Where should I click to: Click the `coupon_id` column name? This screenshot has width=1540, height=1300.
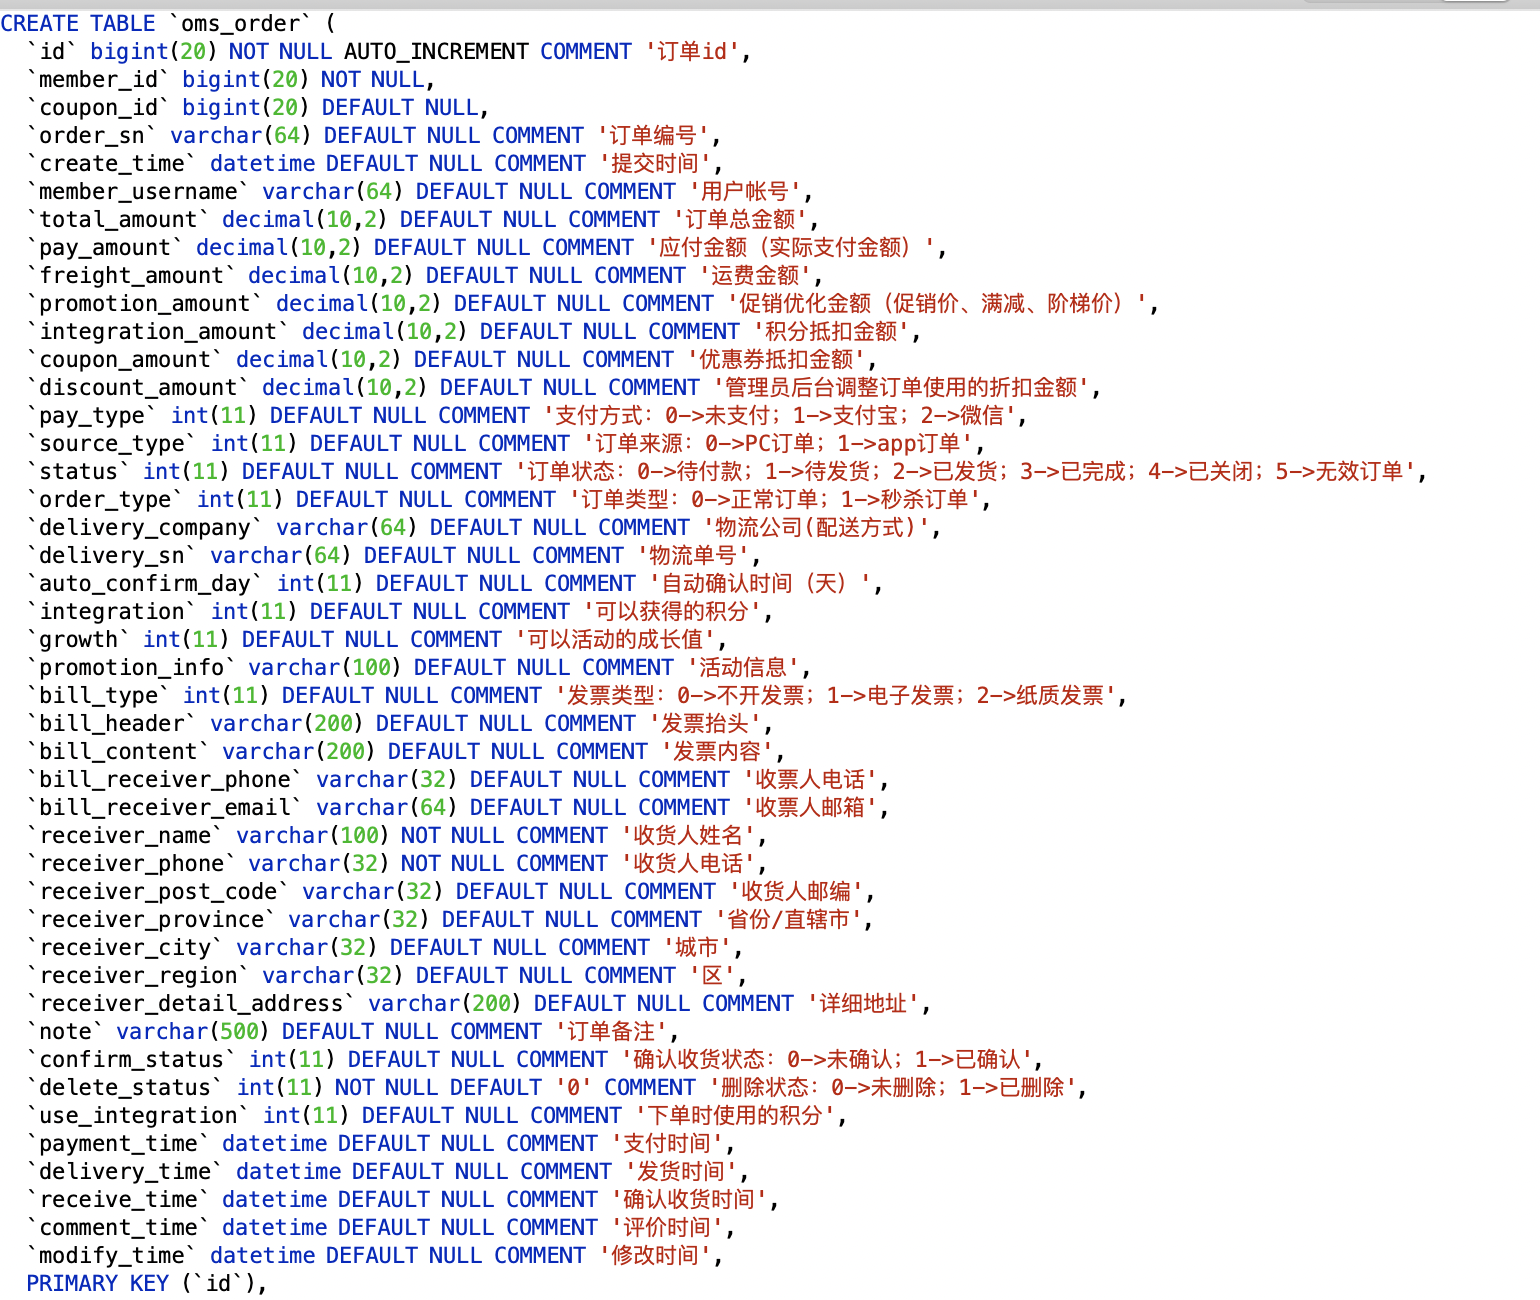click(x=98, y=107)
